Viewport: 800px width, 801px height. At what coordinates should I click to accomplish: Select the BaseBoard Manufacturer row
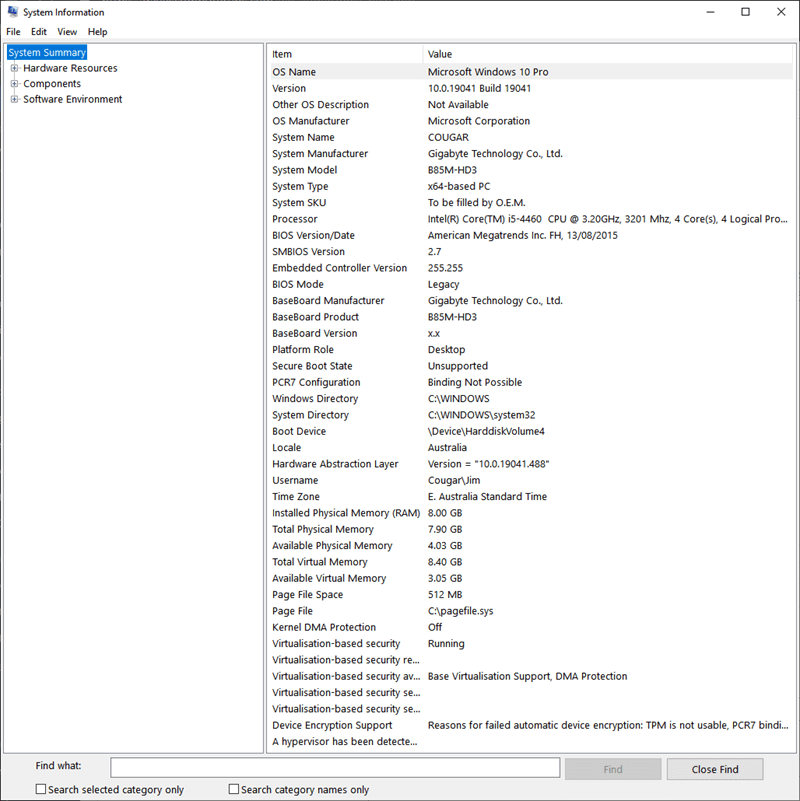pyautogui.click(x=531, y=301)
